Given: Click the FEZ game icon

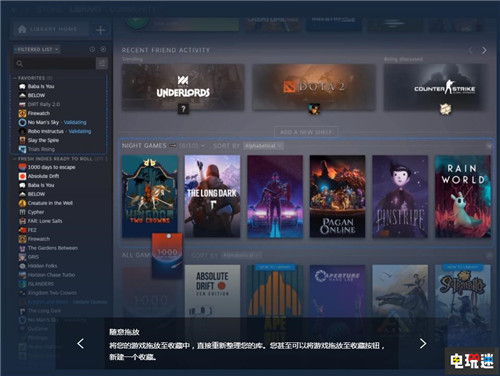Looking at the screenshot, I should coord(22,230).
